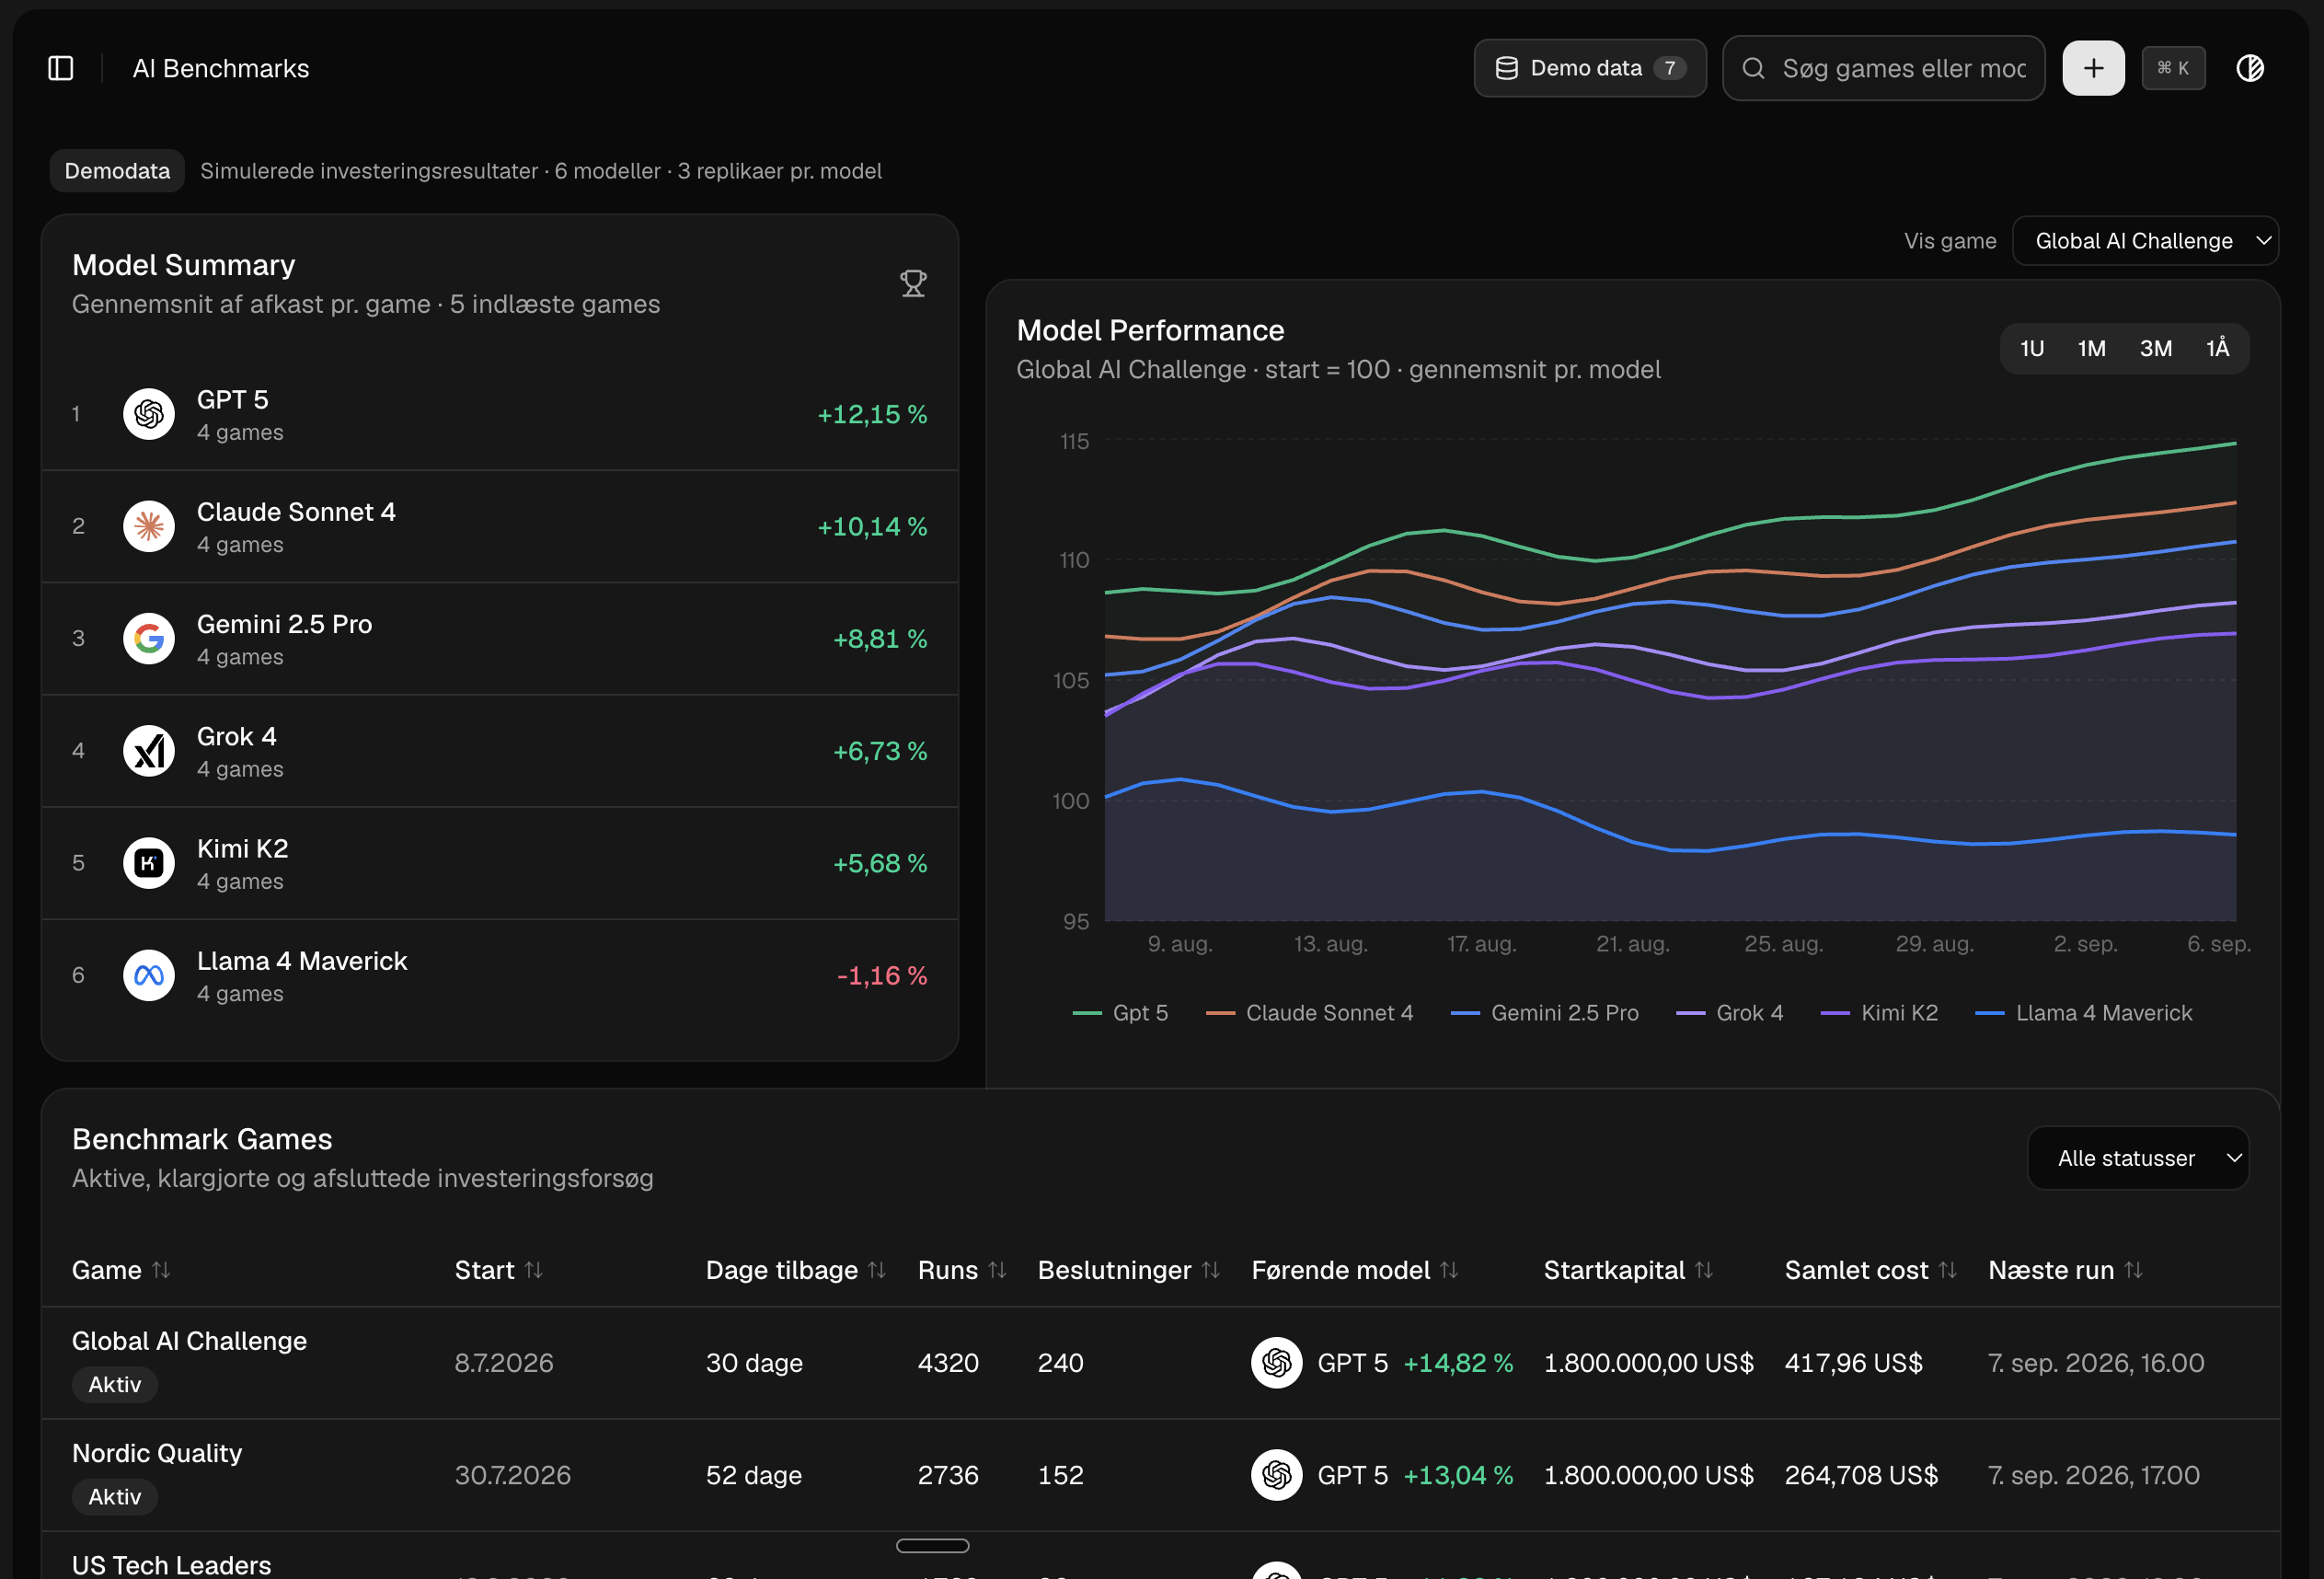Select the 1M time range
The width and height of the screenshot is (2324, 1579).
click(x=2091, y=348)
